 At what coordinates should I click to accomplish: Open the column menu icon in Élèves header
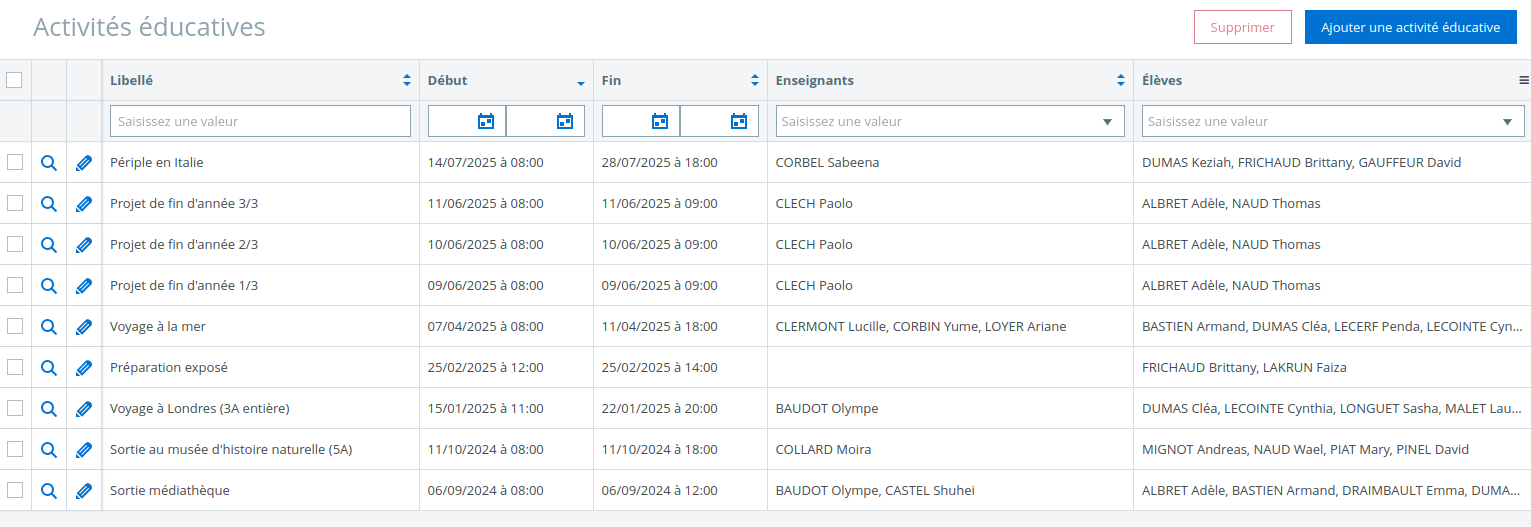point(1524,80)
